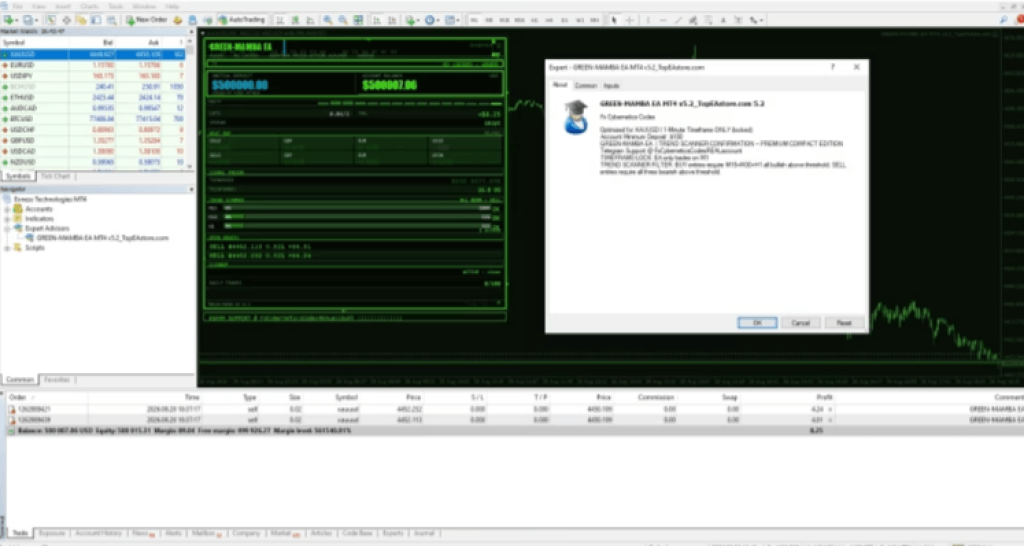Click Cancel in the Expert dialog
1024x546 pixels.
coord(801,323)
